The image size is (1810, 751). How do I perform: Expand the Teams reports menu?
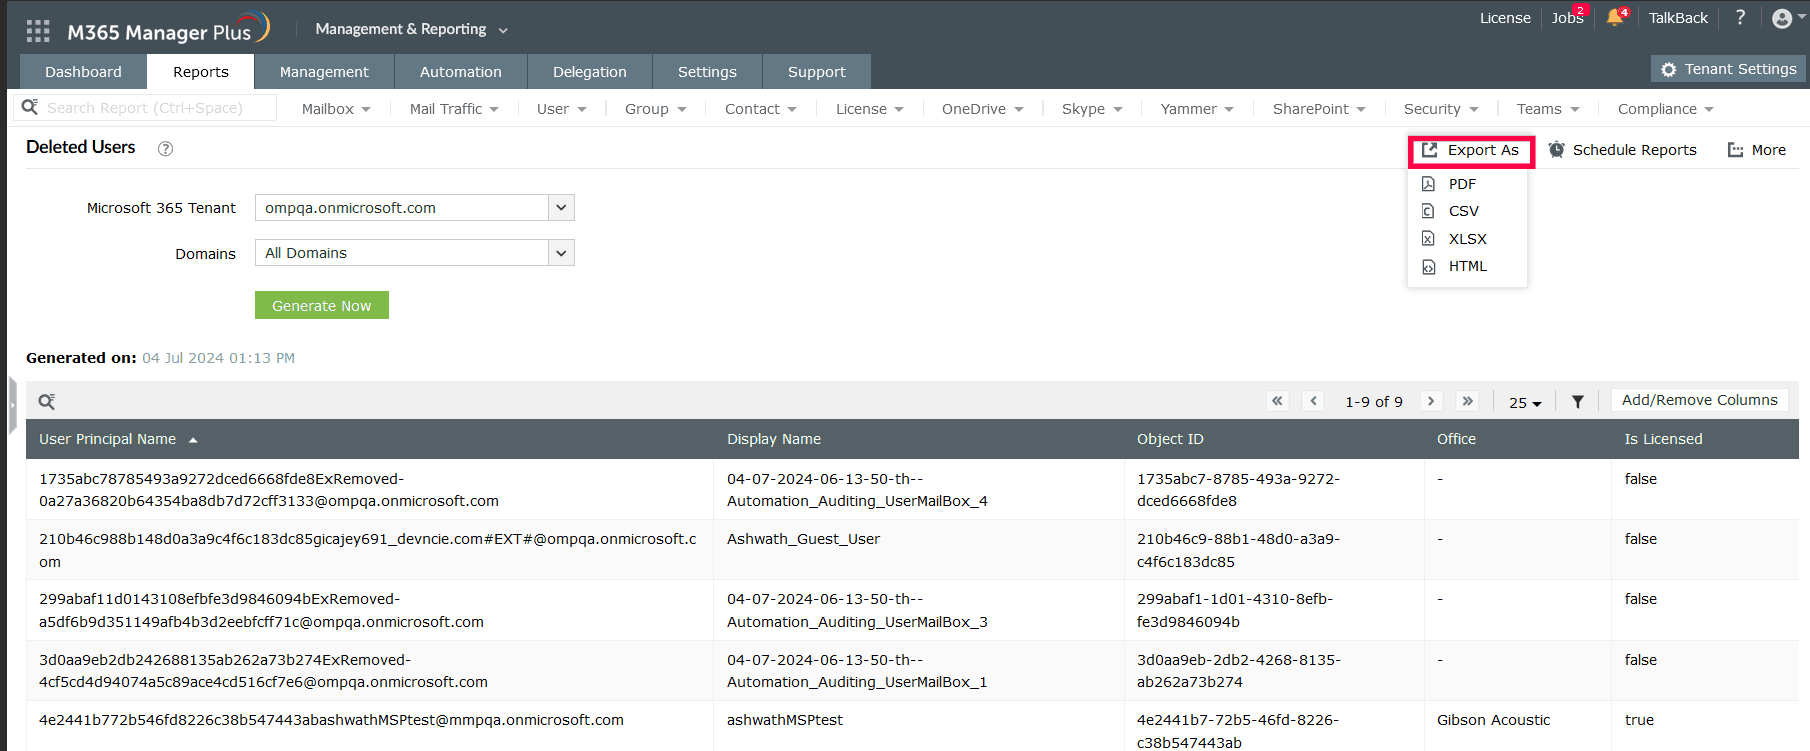[x=1548, y=109]
